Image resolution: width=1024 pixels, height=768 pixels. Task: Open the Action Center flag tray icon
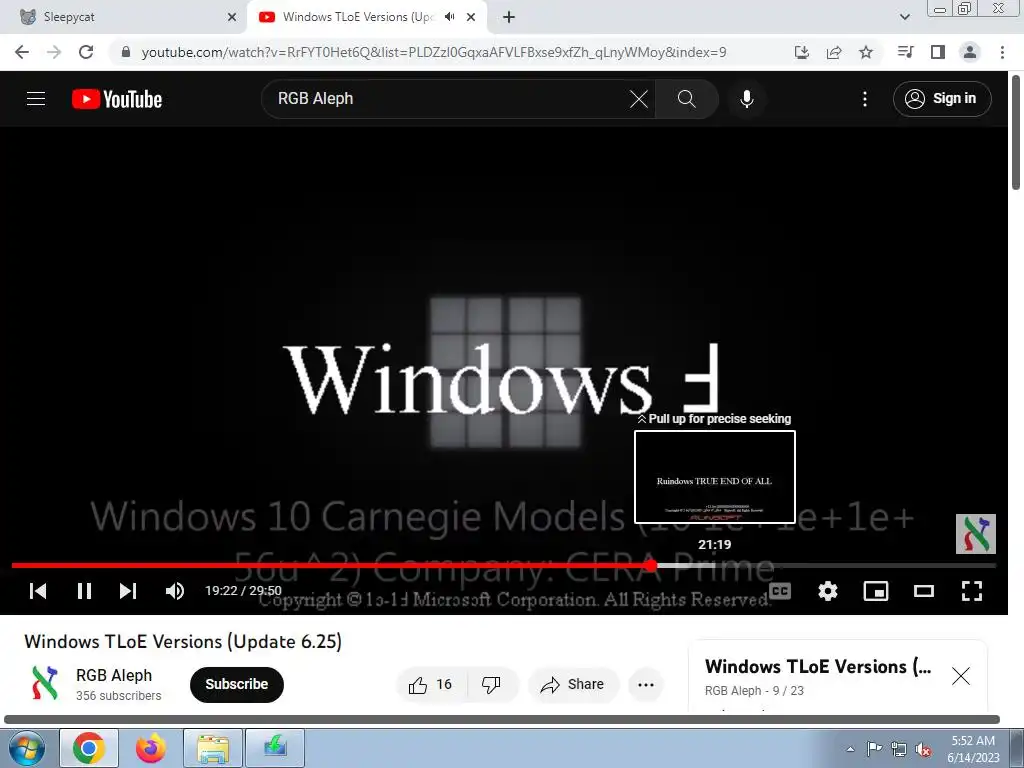click(874, 749)
